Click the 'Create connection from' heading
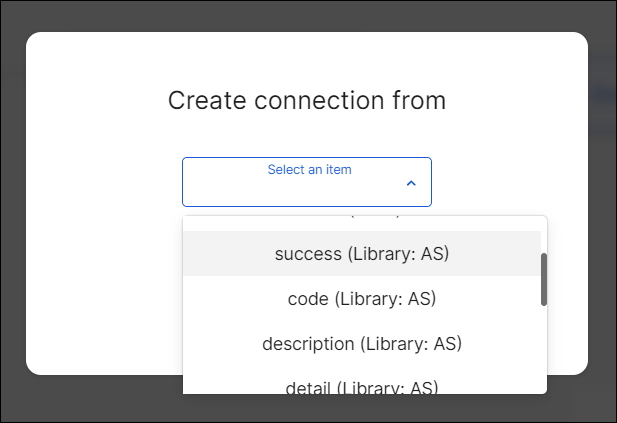Viewport: 617px width, 423px height. click(x=307, y=100)
